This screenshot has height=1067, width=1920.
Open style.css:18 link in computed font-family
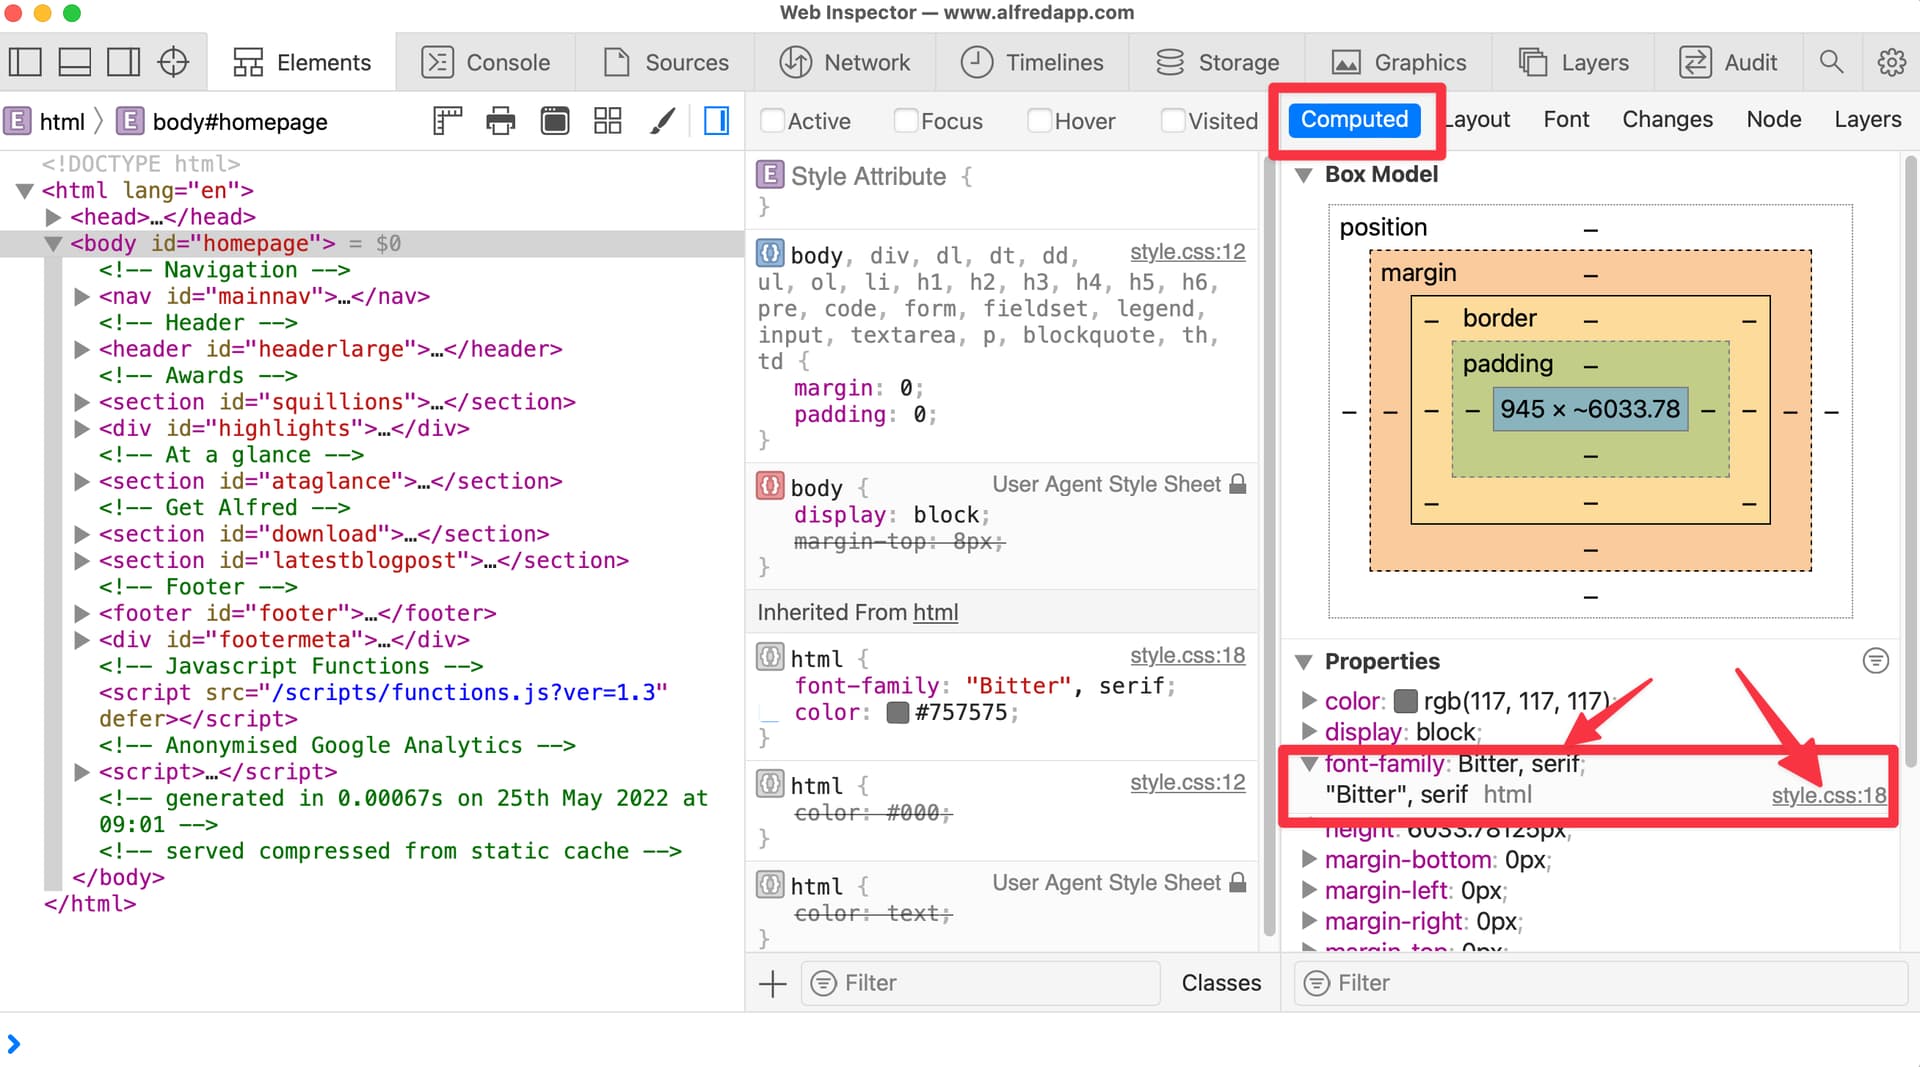pyautogui.click(x=1828, y=795)
